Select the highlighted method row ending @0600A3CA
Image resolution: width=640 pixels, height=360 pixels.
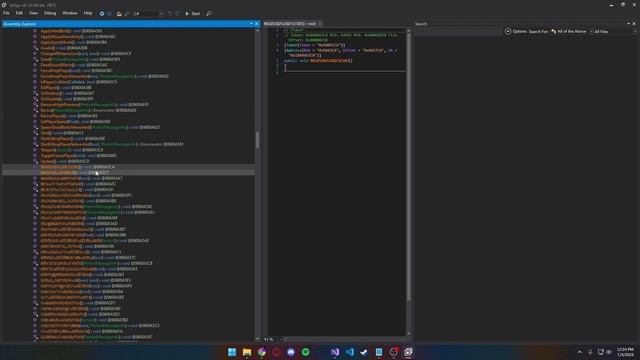(x=128, y=167)
